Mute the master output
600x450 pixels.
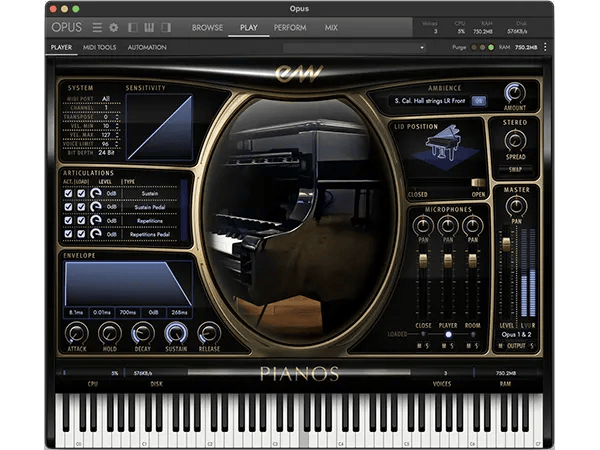coord(501,346)
